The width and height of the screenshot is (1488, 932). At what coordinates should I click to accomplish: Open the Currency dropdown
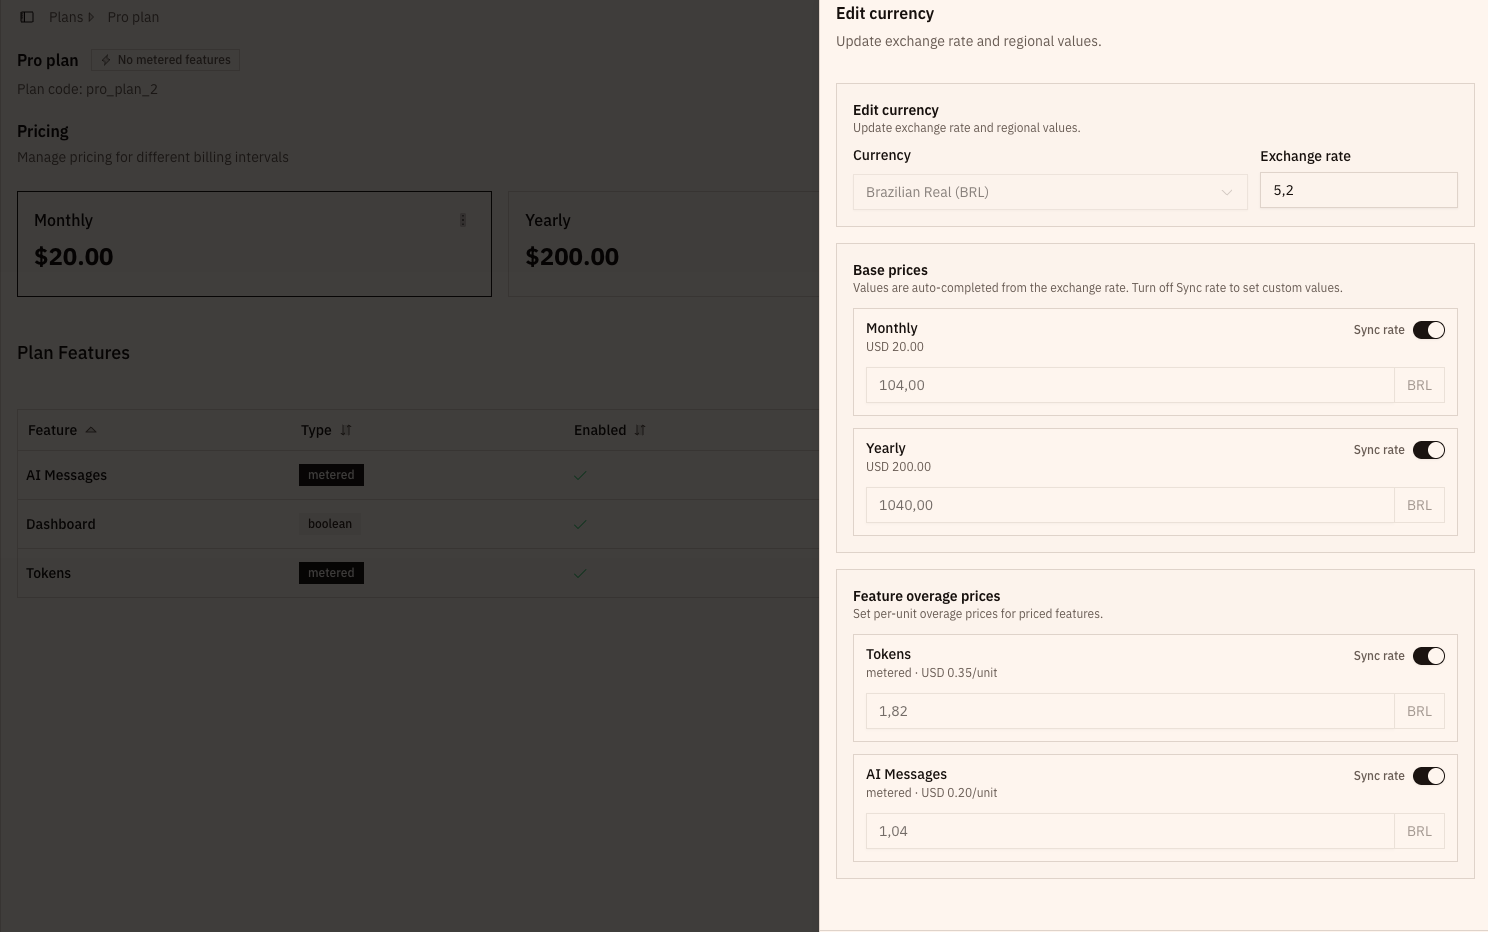click(1049, 192)
